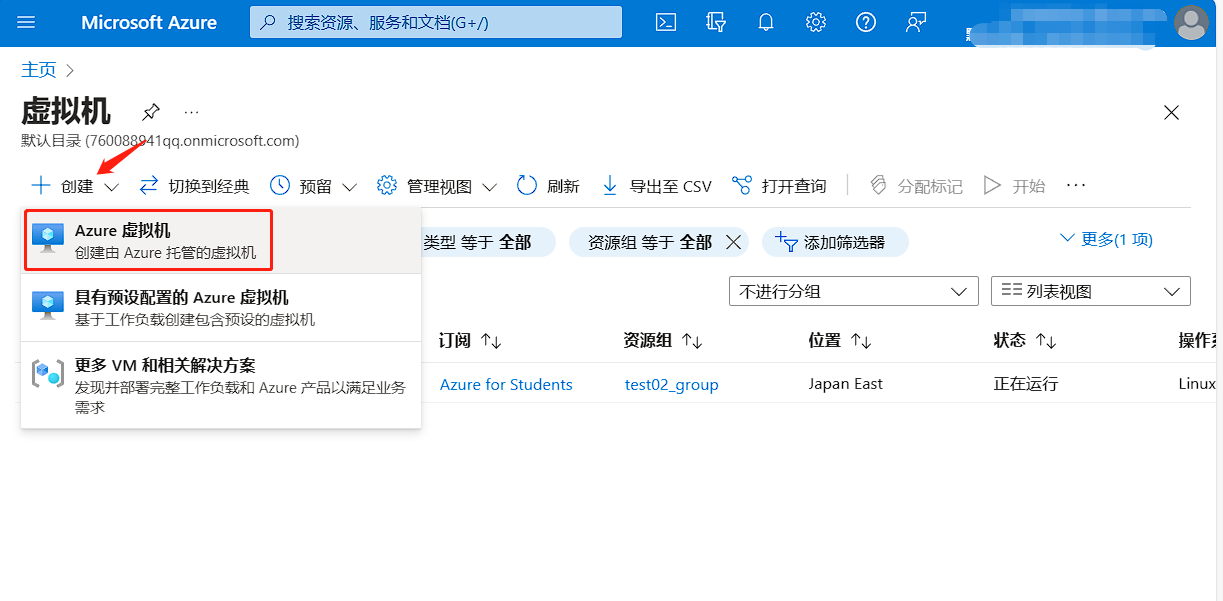The height and width of the screenshot is (601, 1223).
Task: Click the Linux operating system cell
Action: (1199, 384)
